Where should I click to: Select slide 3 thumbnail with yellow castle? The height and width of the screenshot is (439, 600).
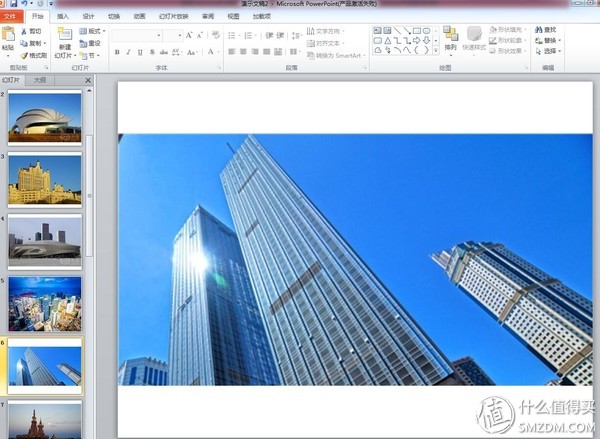tap(45, 180)
